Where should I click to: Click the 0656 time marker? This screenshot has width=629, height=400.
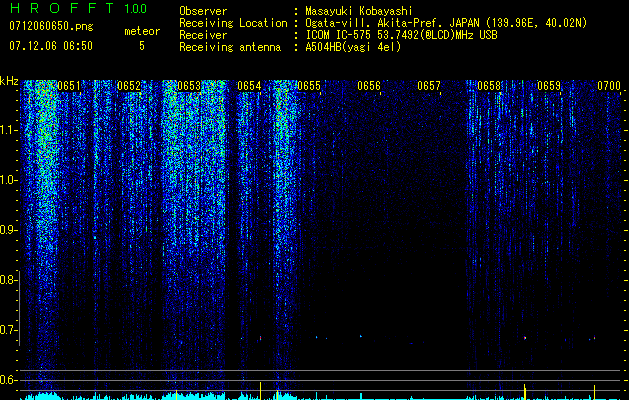(369, 86)
